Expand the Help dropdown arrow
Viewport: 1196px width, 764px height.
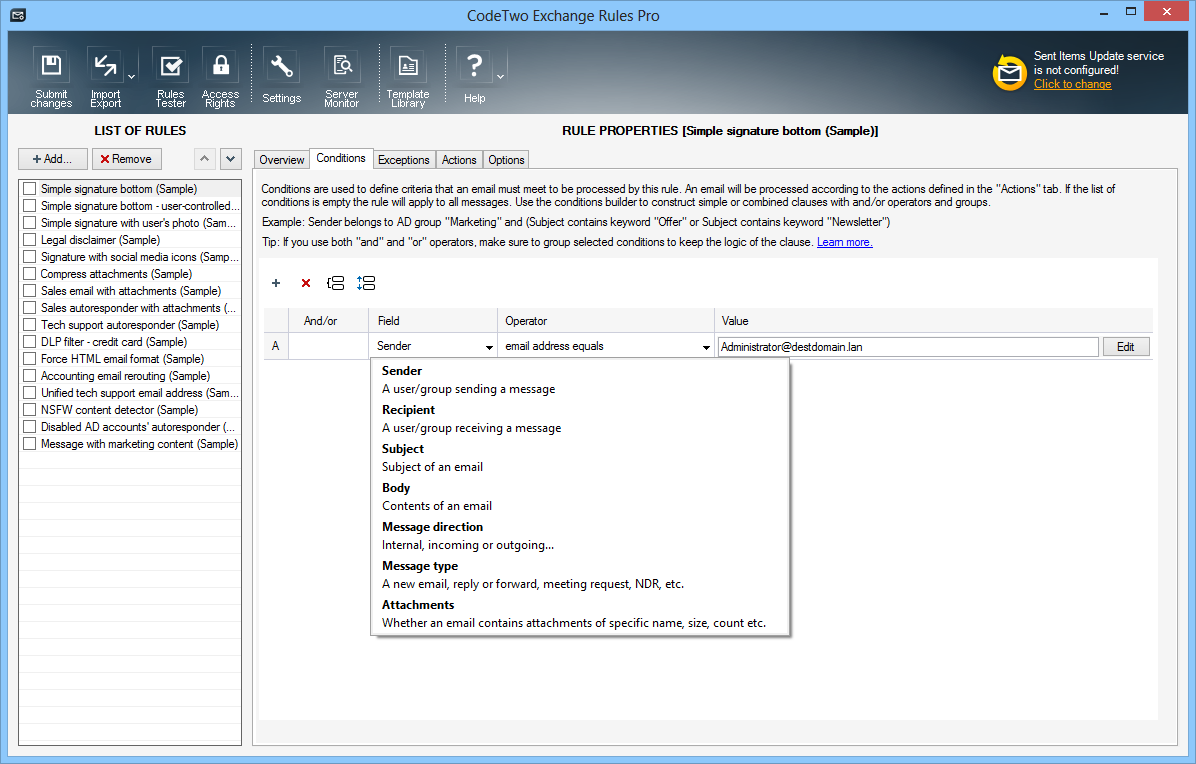point(500,76)
